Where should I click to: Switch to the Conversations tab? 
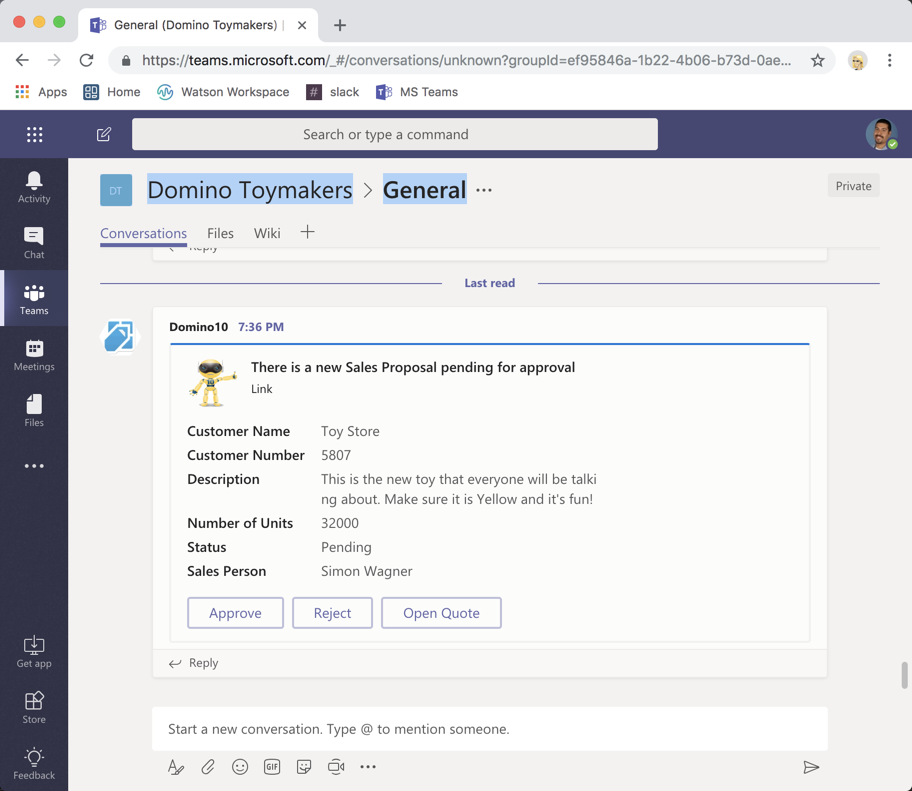pos(143,233)
